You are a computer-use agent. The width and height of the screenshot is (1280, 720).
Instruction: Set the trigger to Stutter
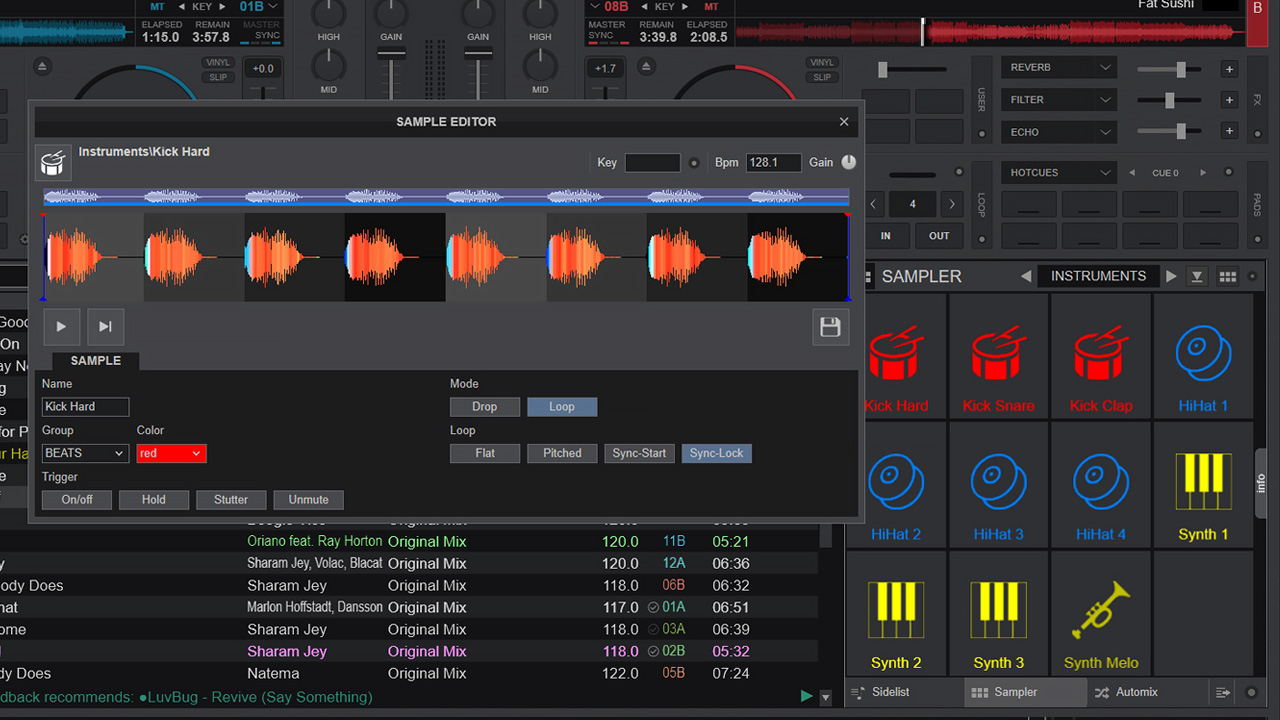coord(231,499)
